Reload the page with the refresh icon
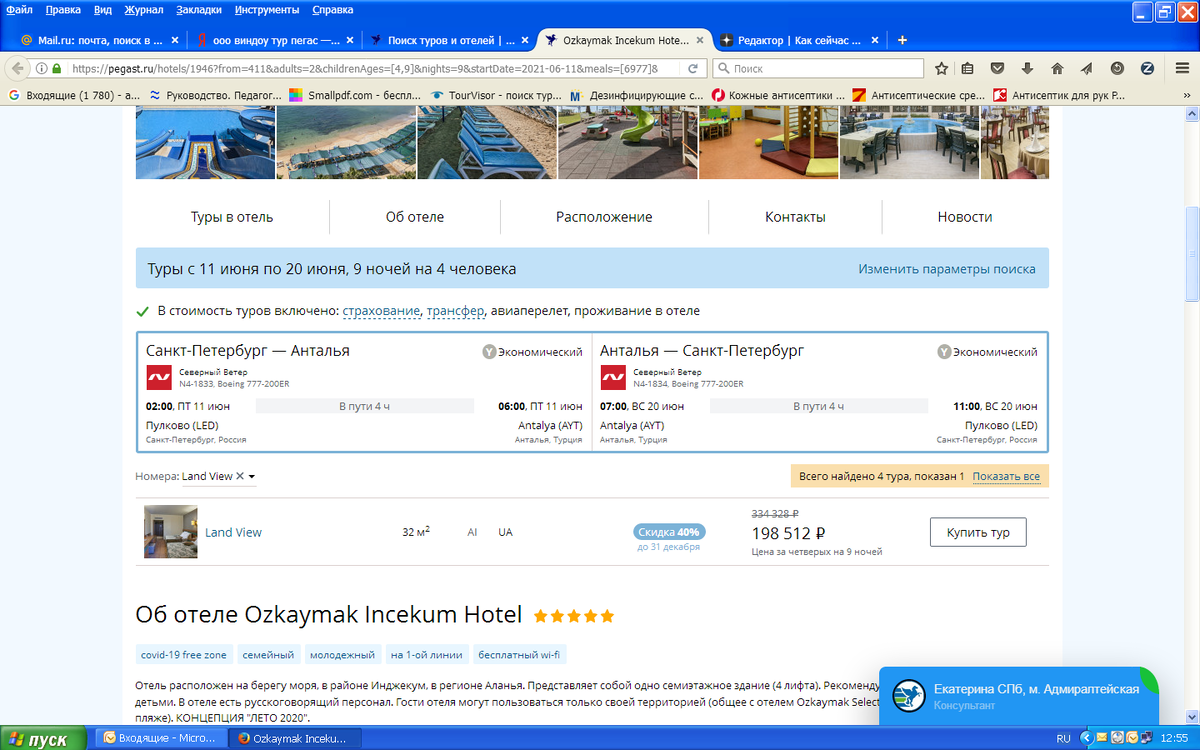The height and width of the screenshot is (750, 1200). (x=692, y=69)
